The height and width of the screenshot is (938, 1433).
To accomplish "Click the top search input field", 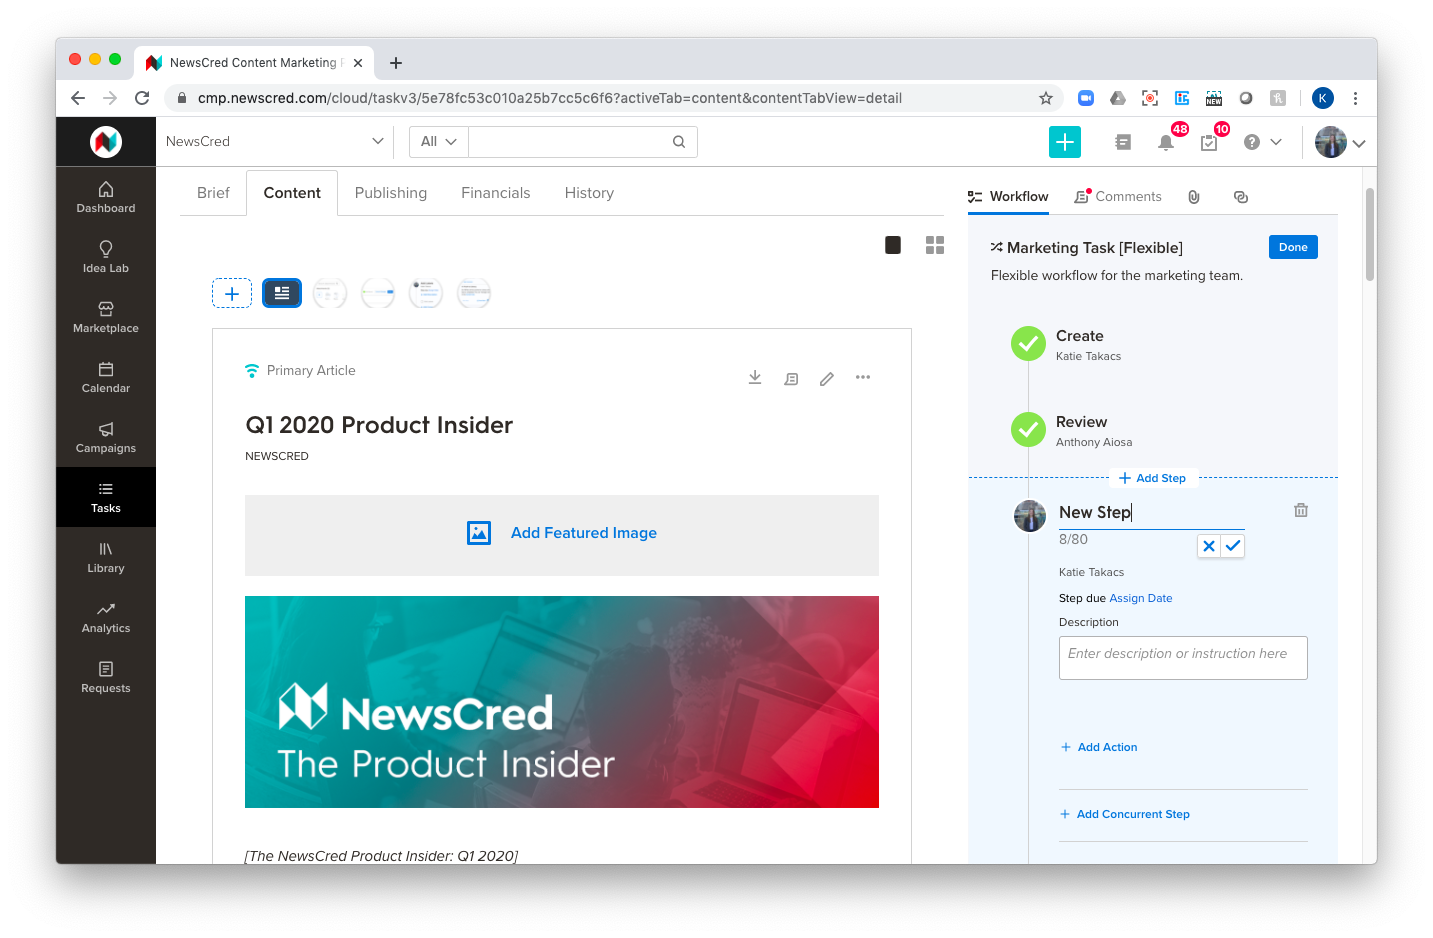I will tap(569, 142).
